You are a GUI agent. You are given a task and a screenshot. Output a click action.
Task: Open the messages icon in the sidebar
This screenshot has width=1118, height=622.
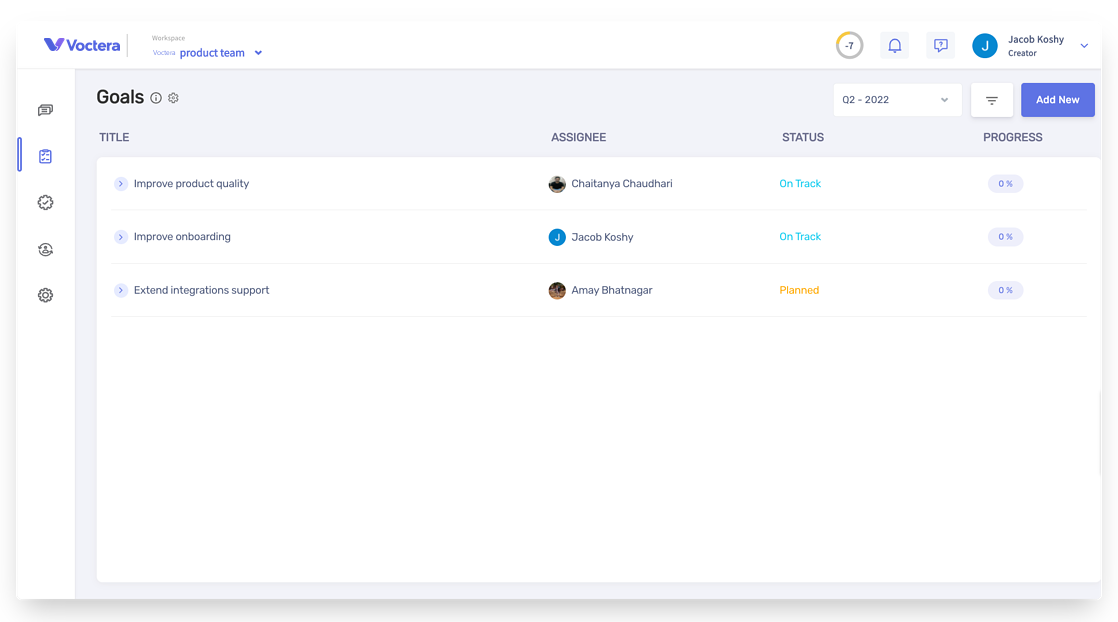(46, 110)
